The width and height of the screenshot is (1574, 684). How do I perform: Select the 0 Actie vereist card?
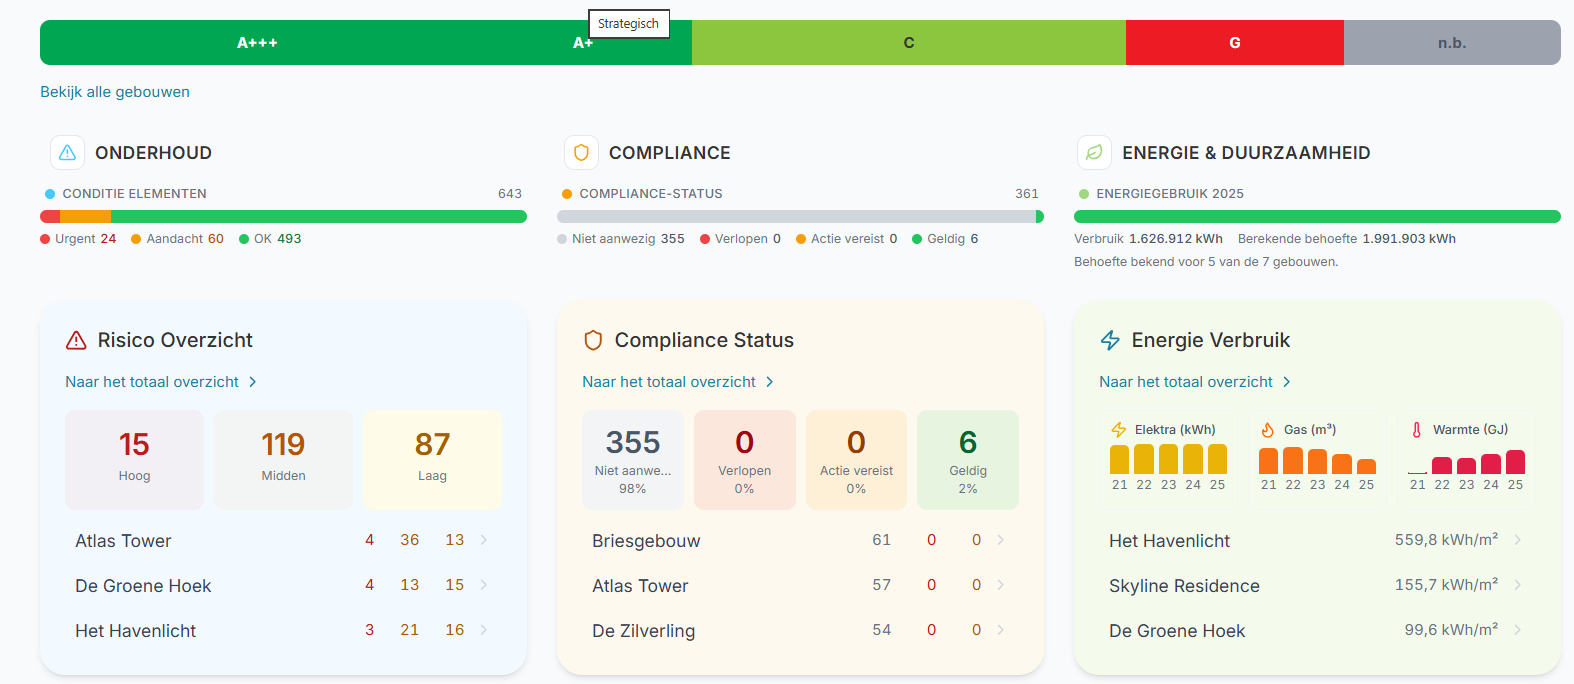coord(856,460)
